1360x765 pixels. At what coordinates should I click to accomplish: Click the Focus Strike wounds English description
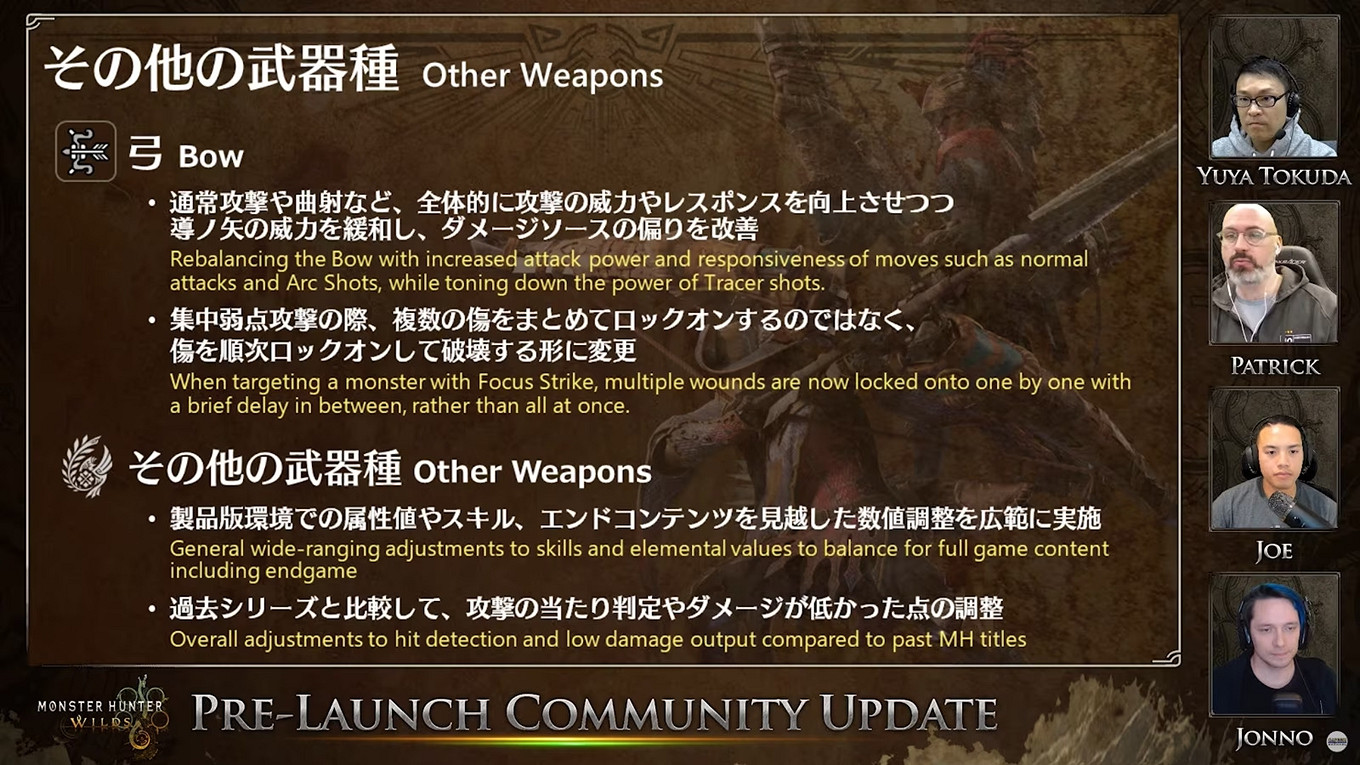coord(650,393)
